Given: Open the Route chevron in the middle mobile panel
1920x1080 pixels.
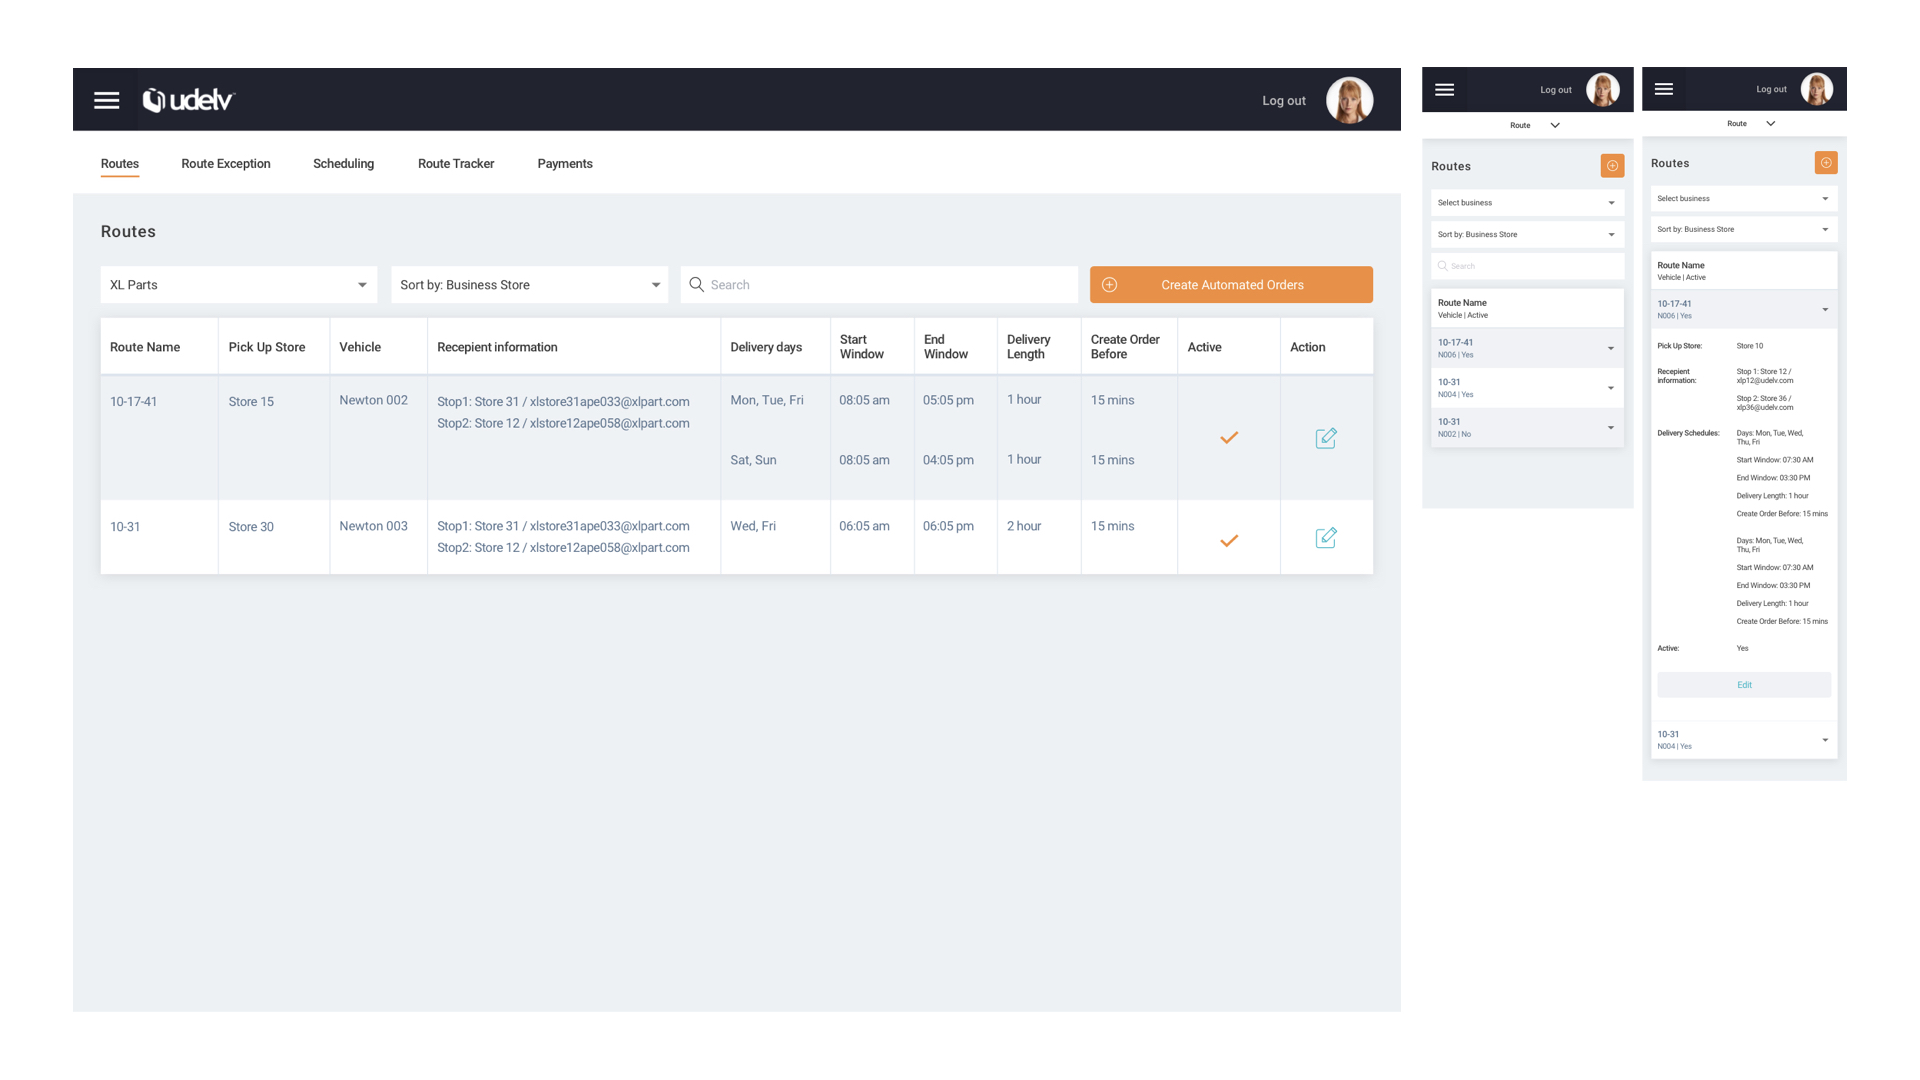Looking at the screenshot, I should pyautogui.click(x=1555, y=126).
